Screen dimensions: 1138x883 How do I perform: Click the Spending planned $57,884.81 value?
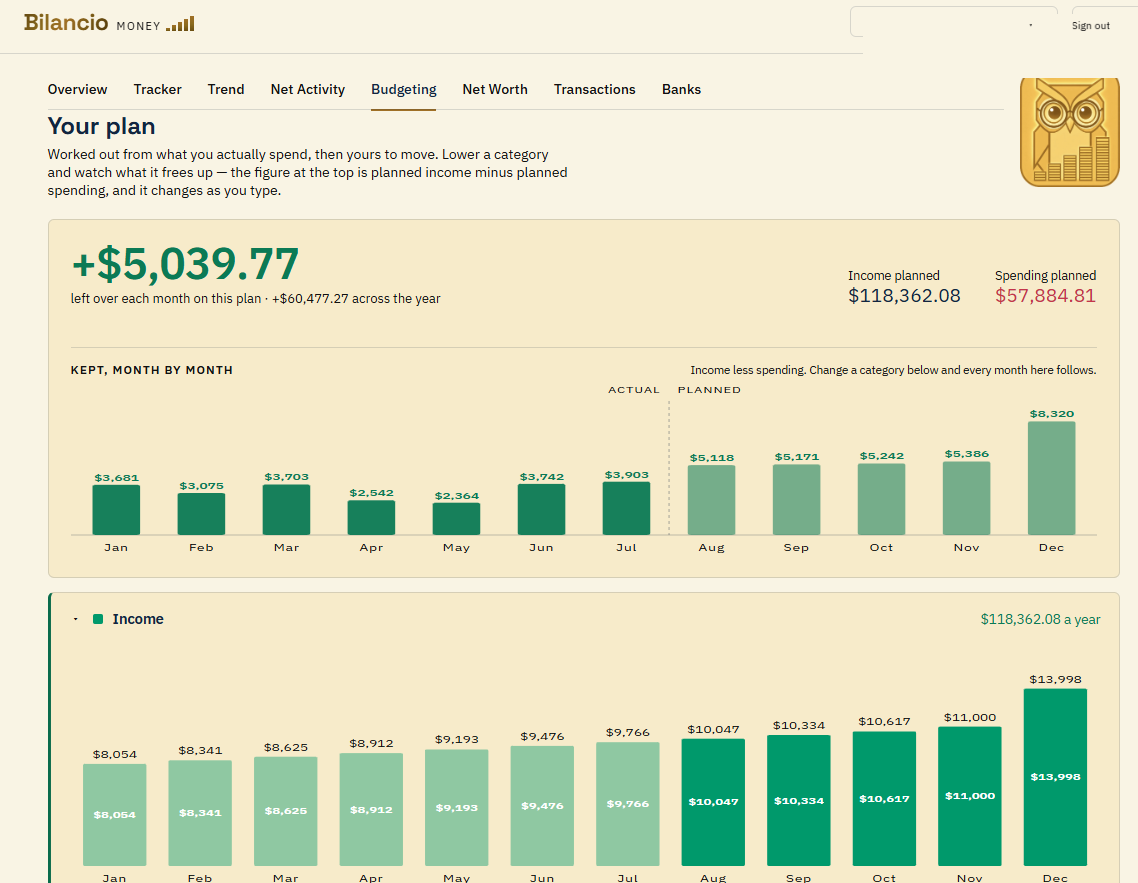point(1045,295)
